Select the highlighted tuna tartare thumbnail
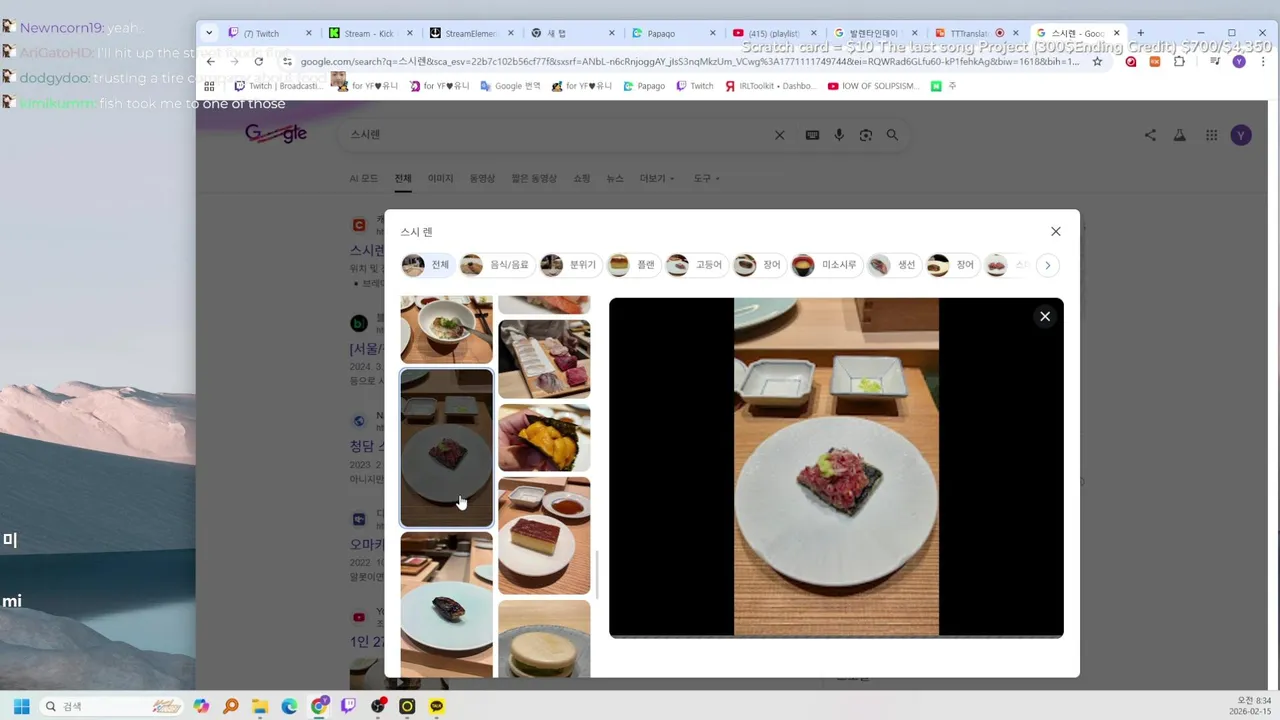Screen dimensions: 1280x720 point(446,448)
